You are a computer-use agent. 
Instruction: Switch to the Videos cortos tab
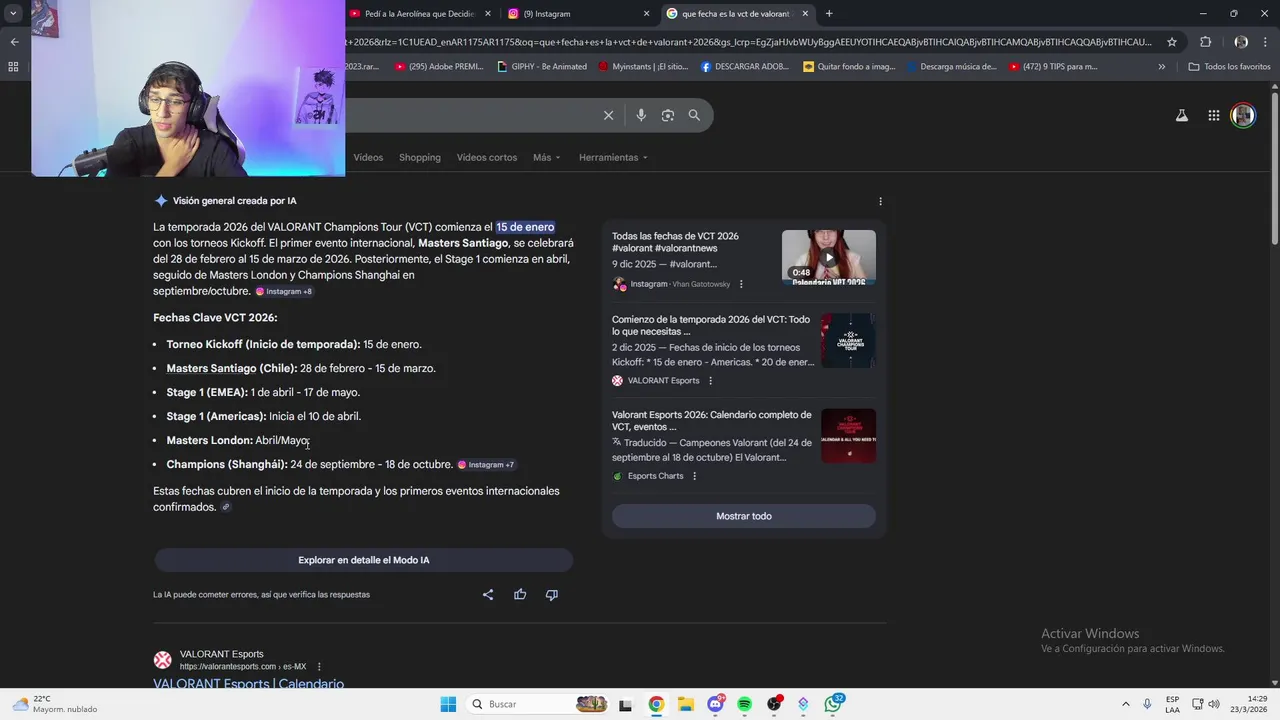487,158
